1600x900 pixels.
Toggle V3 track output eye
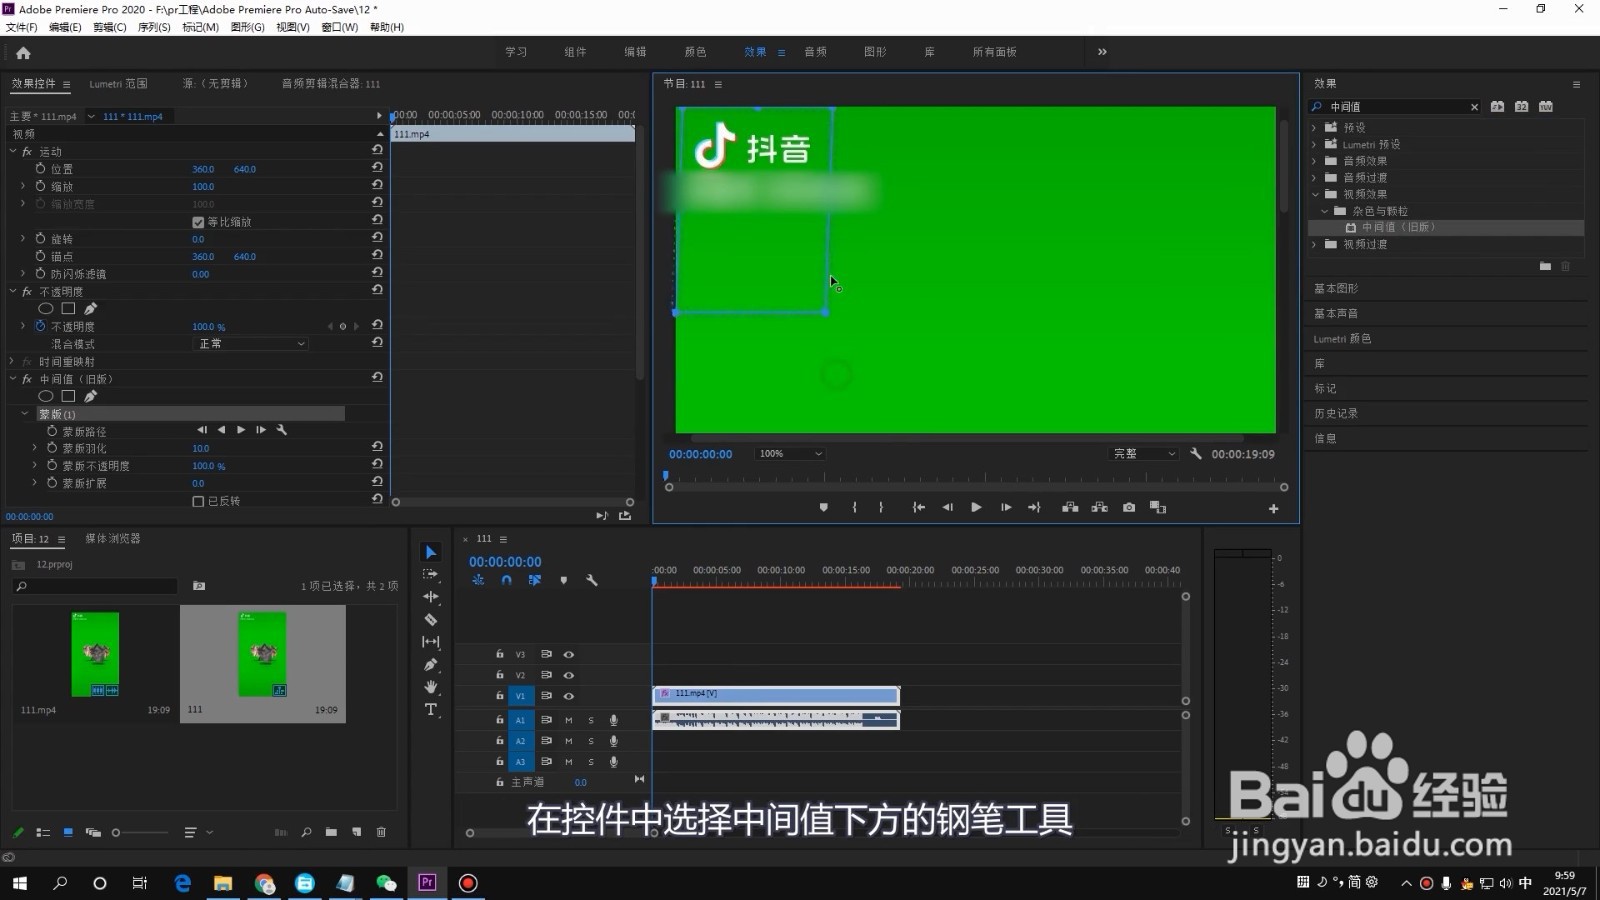click(x=569, y=654)
